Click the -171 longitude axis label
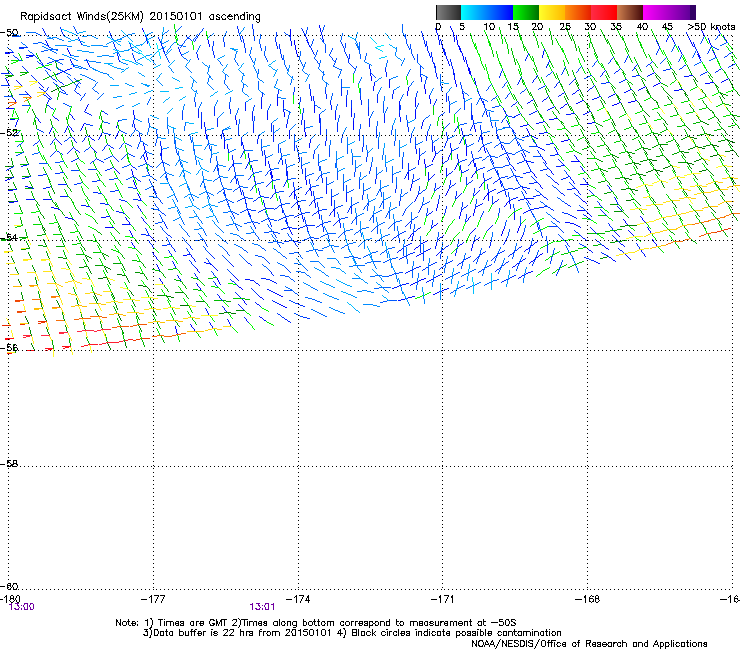Image resolution: width=740 pixels, height=650 pixels. coord(442,599)
